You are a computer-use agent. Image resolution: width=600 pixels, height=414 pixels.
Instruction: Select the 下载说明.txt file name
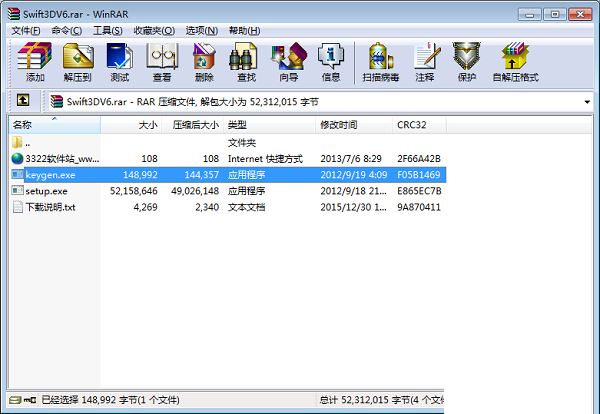pyautogui.click(x=50, y=207)
